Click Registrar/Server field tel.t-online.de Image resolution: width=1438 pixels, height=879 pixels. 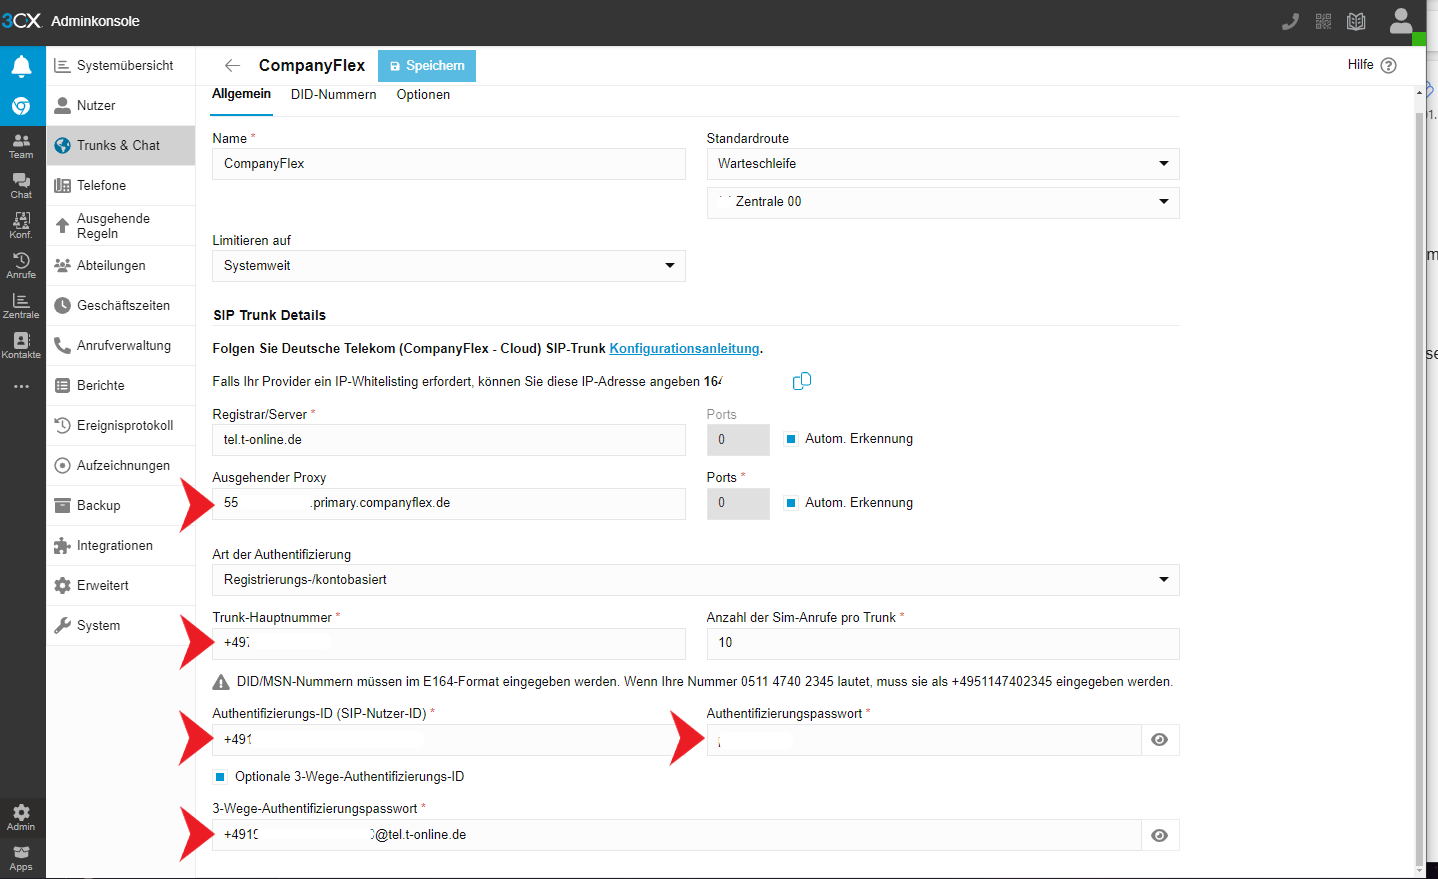pyautogui.click(x=449, y=440)
